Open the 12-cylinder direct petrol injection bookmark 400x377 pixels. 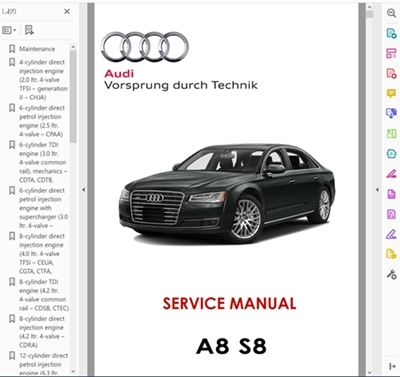pos(43,364)
